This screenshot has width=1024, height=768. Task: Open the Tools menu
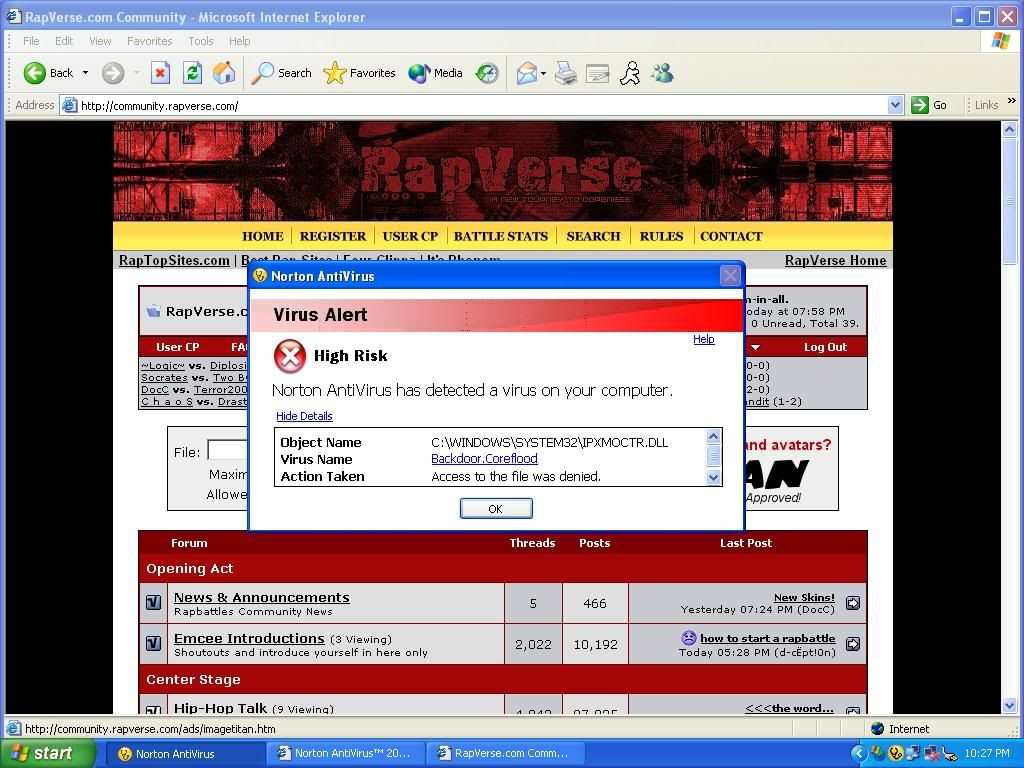200,40
